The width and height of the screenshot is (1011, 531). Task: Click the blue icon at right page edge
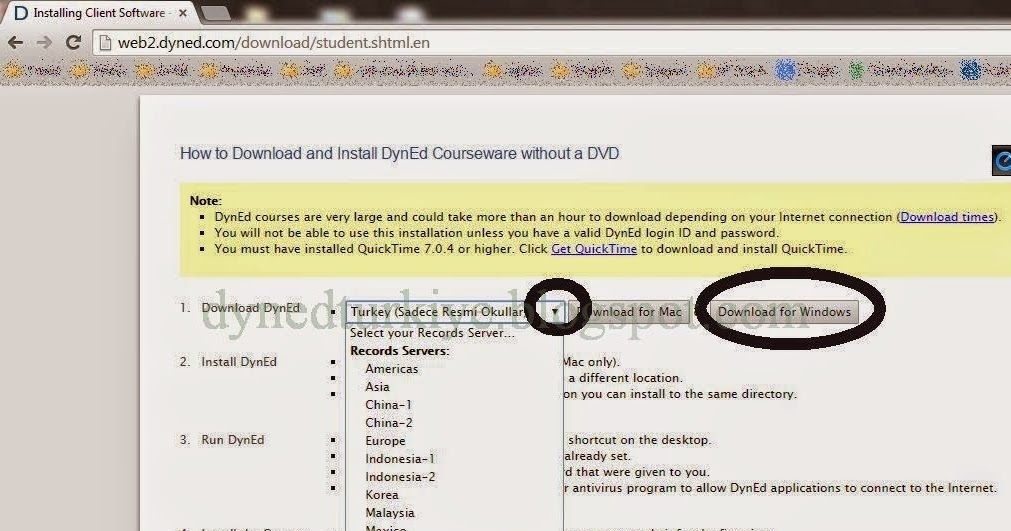[x=1001, y=160]
